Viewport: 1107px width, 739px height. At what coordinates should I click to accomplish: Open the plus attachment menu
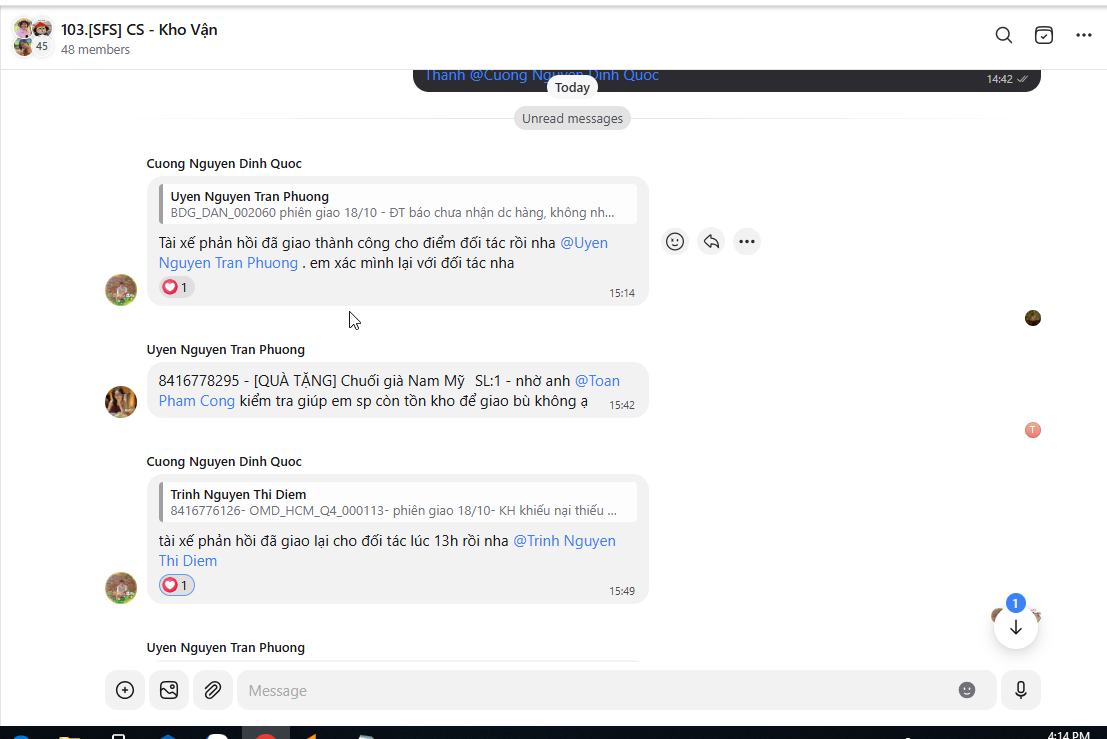(125, 690)
